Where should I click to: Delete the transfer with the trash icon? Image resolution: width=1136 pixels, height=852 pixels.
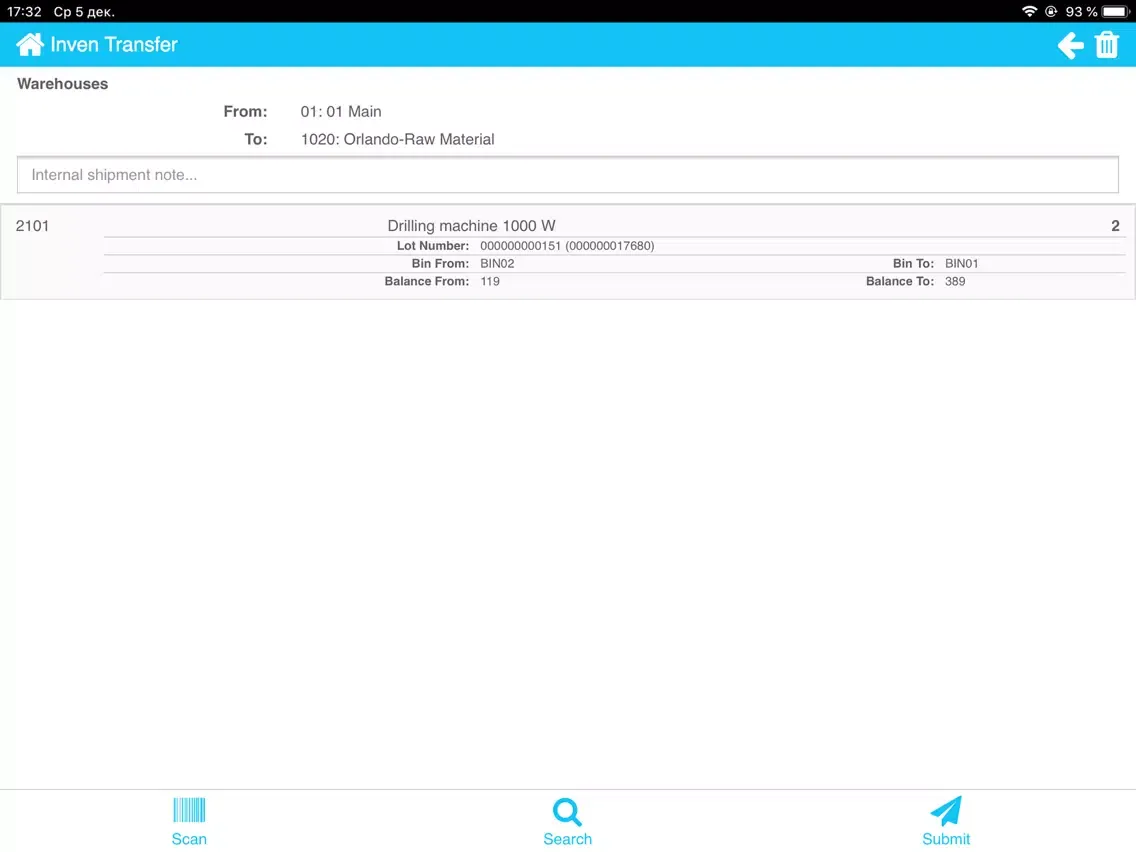coord(1106,45)
